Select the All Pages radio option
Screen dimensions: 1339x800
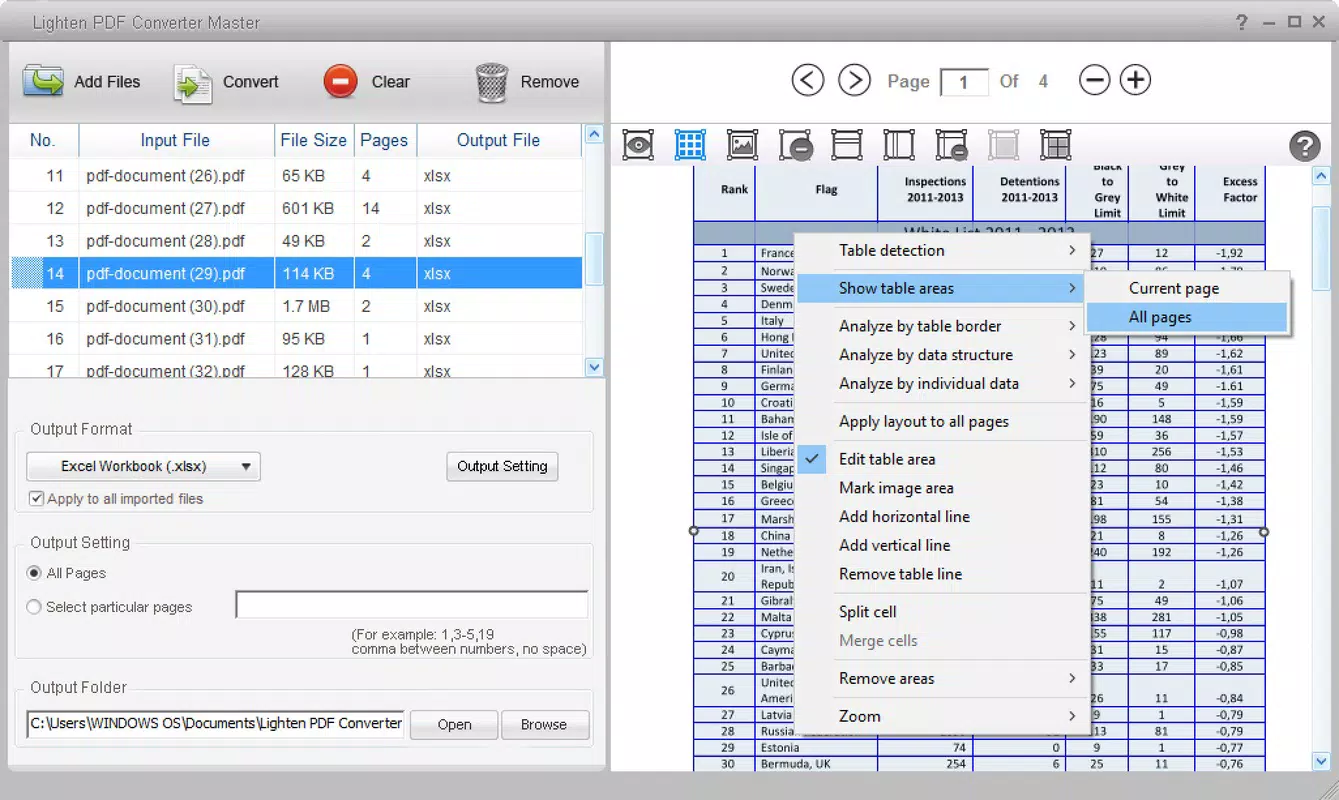tap(35, 573)
